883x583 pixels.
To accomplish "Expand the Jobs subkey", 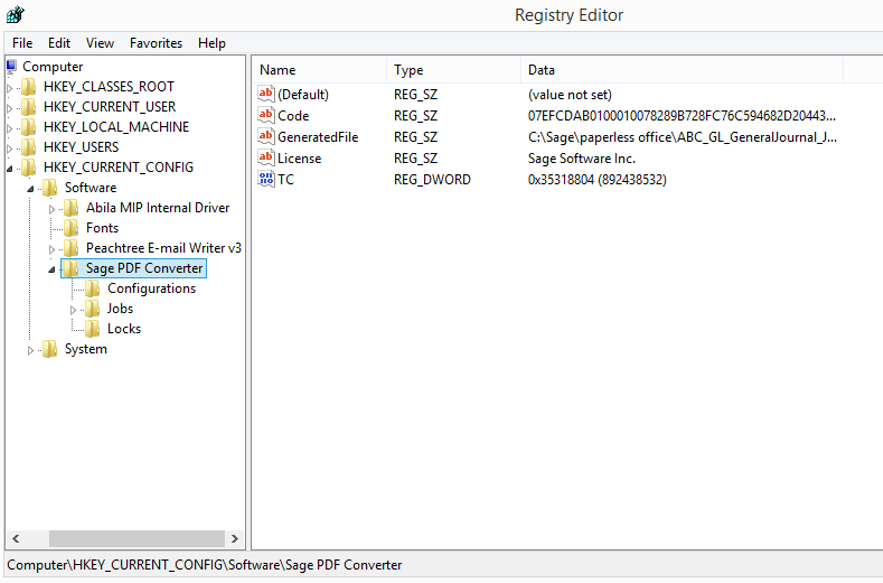I will 72,310.
